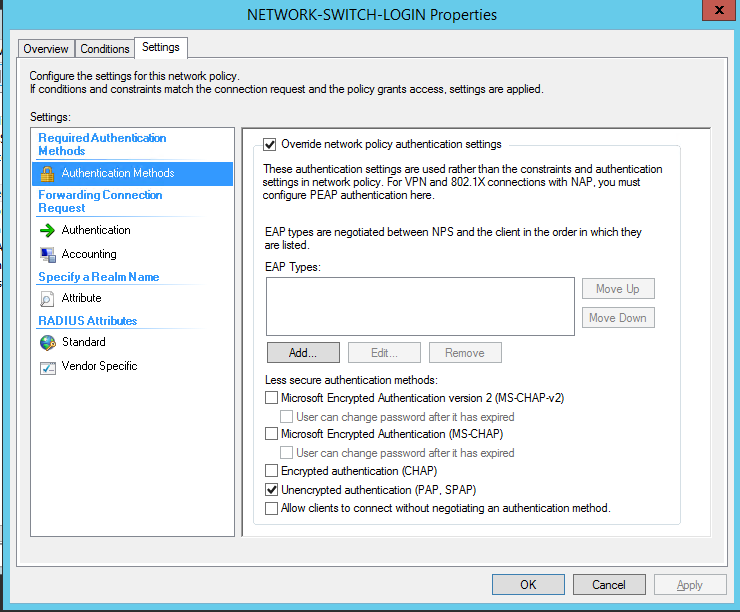Switch to the Conditions tab
The height and width of the screenshot is (612, 740).
click(104, 49)
